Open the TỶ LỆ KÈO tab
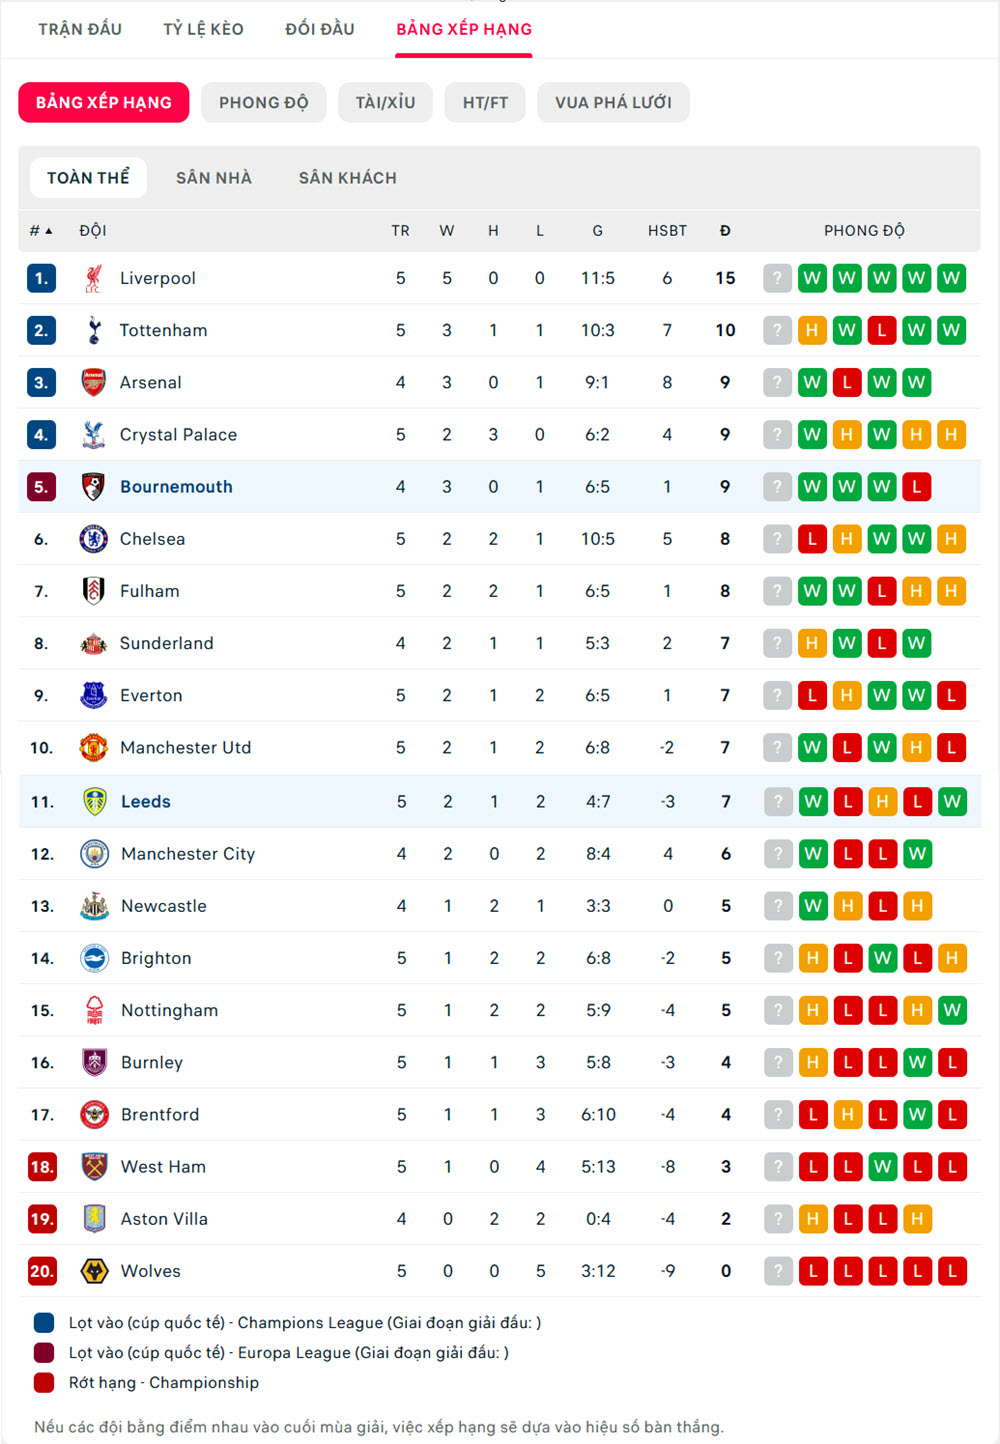The image size is (1000, 1444). coord(203,29)
